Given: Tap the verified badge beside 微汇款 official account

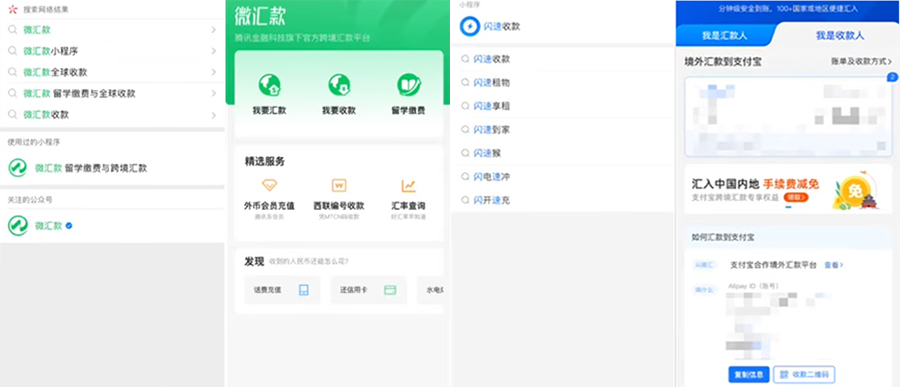Looking at the screenshot, I should [69, 226].
